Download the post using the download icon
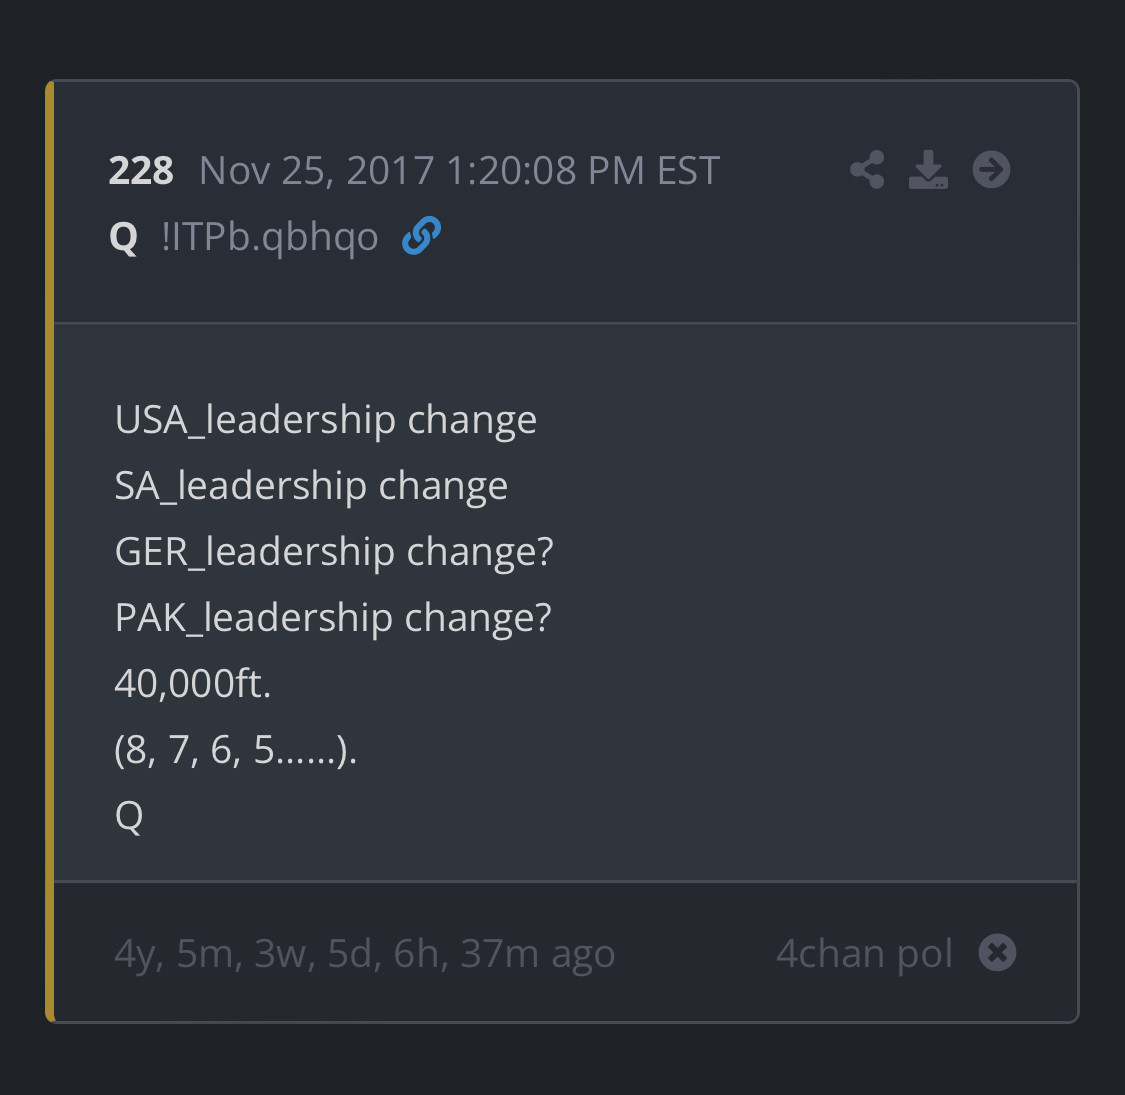 pyautogui.click(x=928, y=170)
